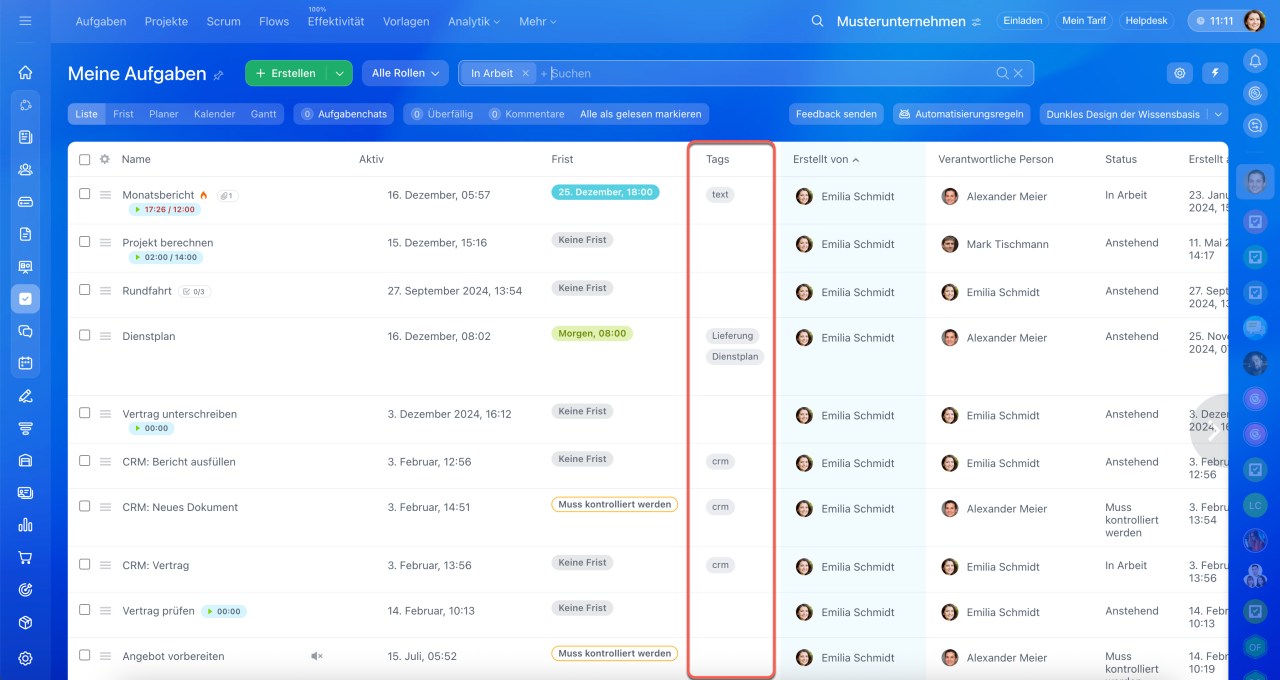Tick the checkbox for Dienstplan task
The width and height of the screenshot is (1280, 680).
(85, 335)
